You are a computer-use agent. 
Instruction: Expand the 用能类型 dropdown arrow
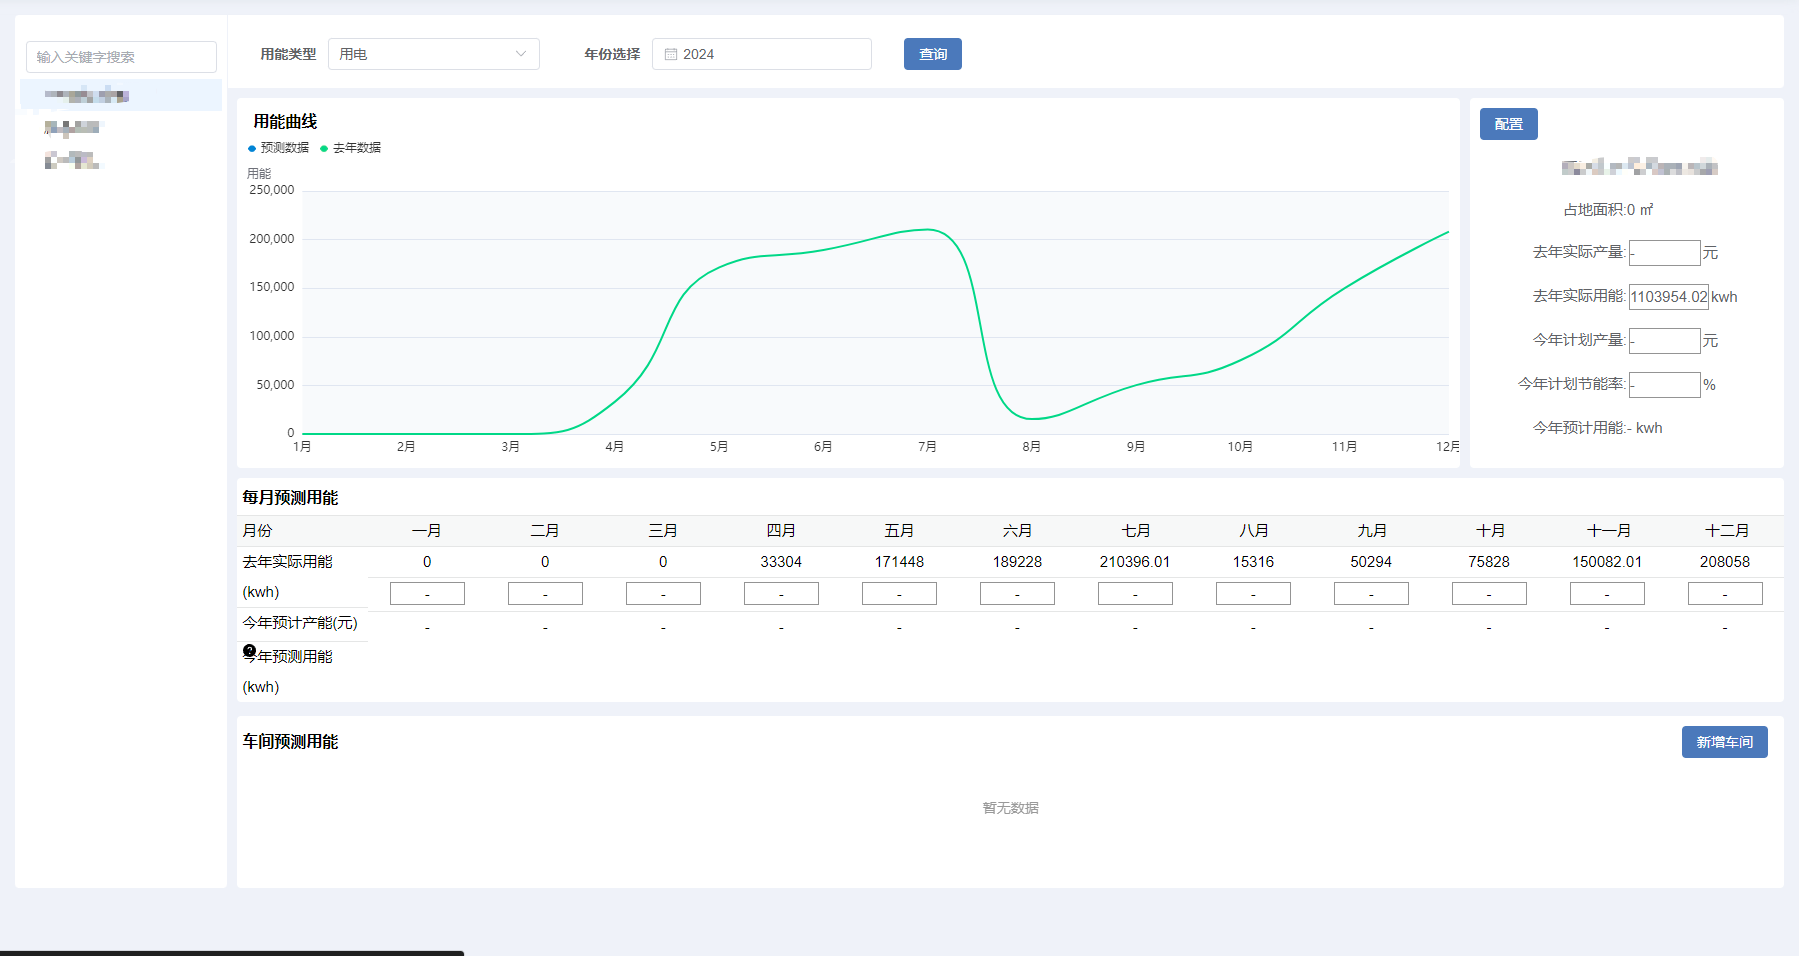click(x=521, y=54)
